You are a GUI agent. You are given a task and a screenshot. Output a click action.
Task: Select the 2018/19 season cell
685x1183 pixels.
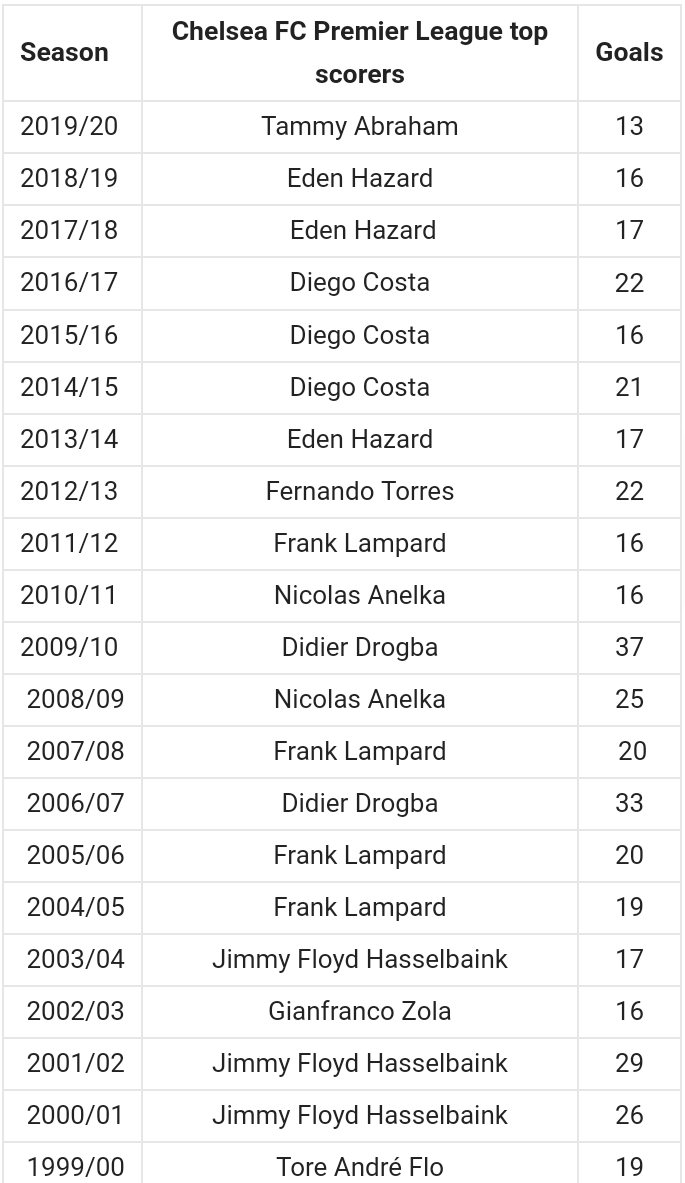69,178
